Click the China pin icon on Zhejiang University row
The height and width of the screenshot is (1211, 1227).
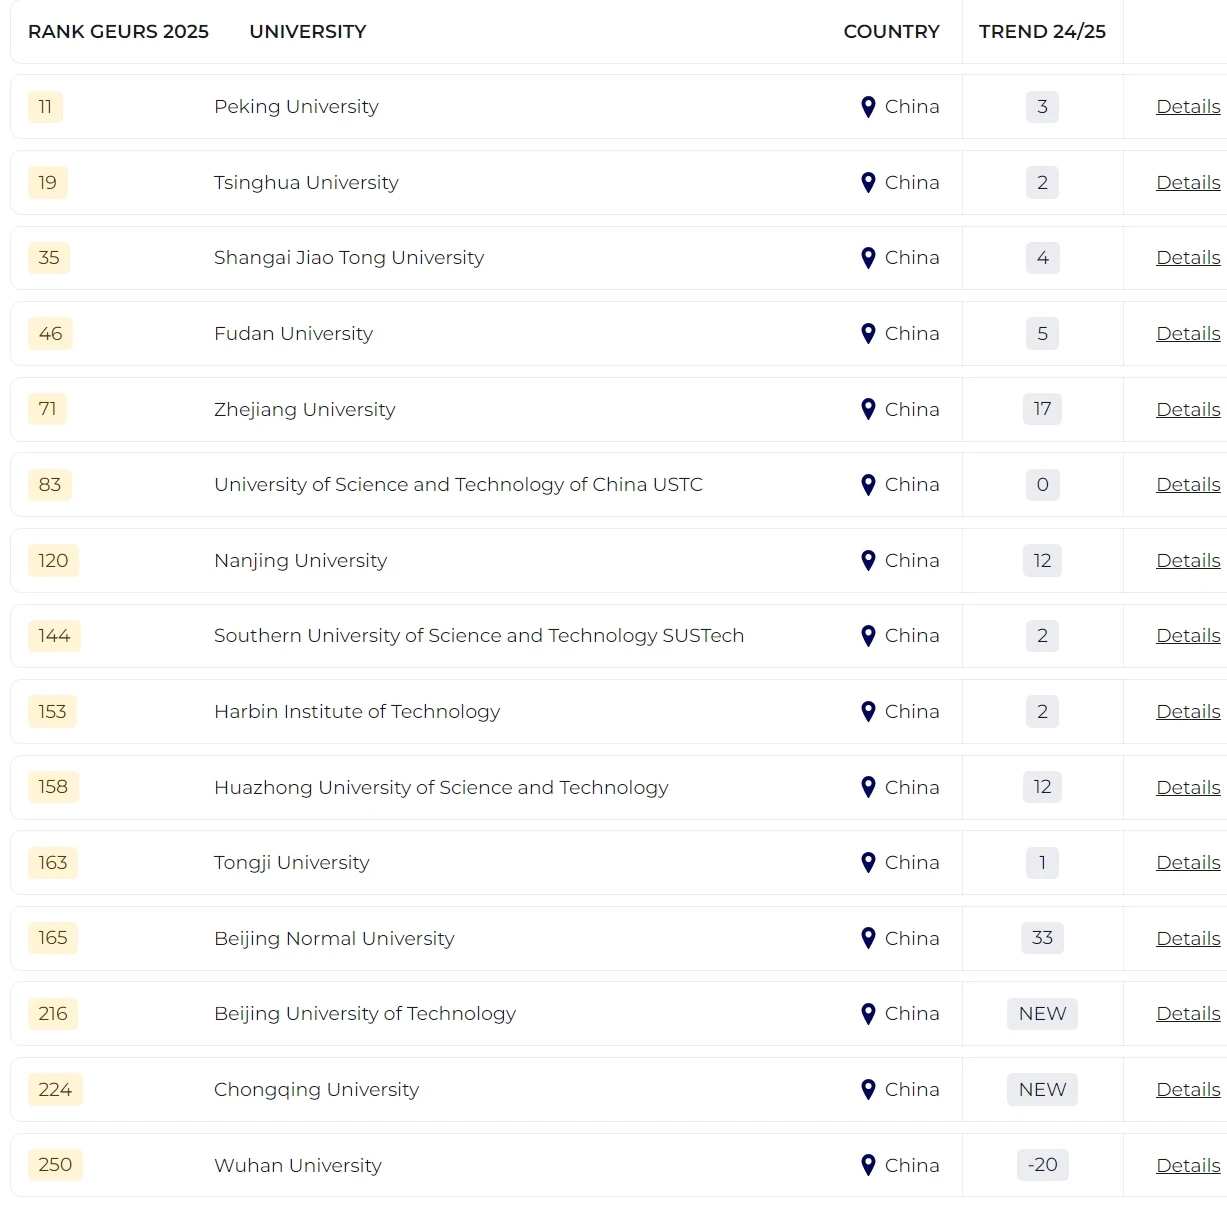869,409
